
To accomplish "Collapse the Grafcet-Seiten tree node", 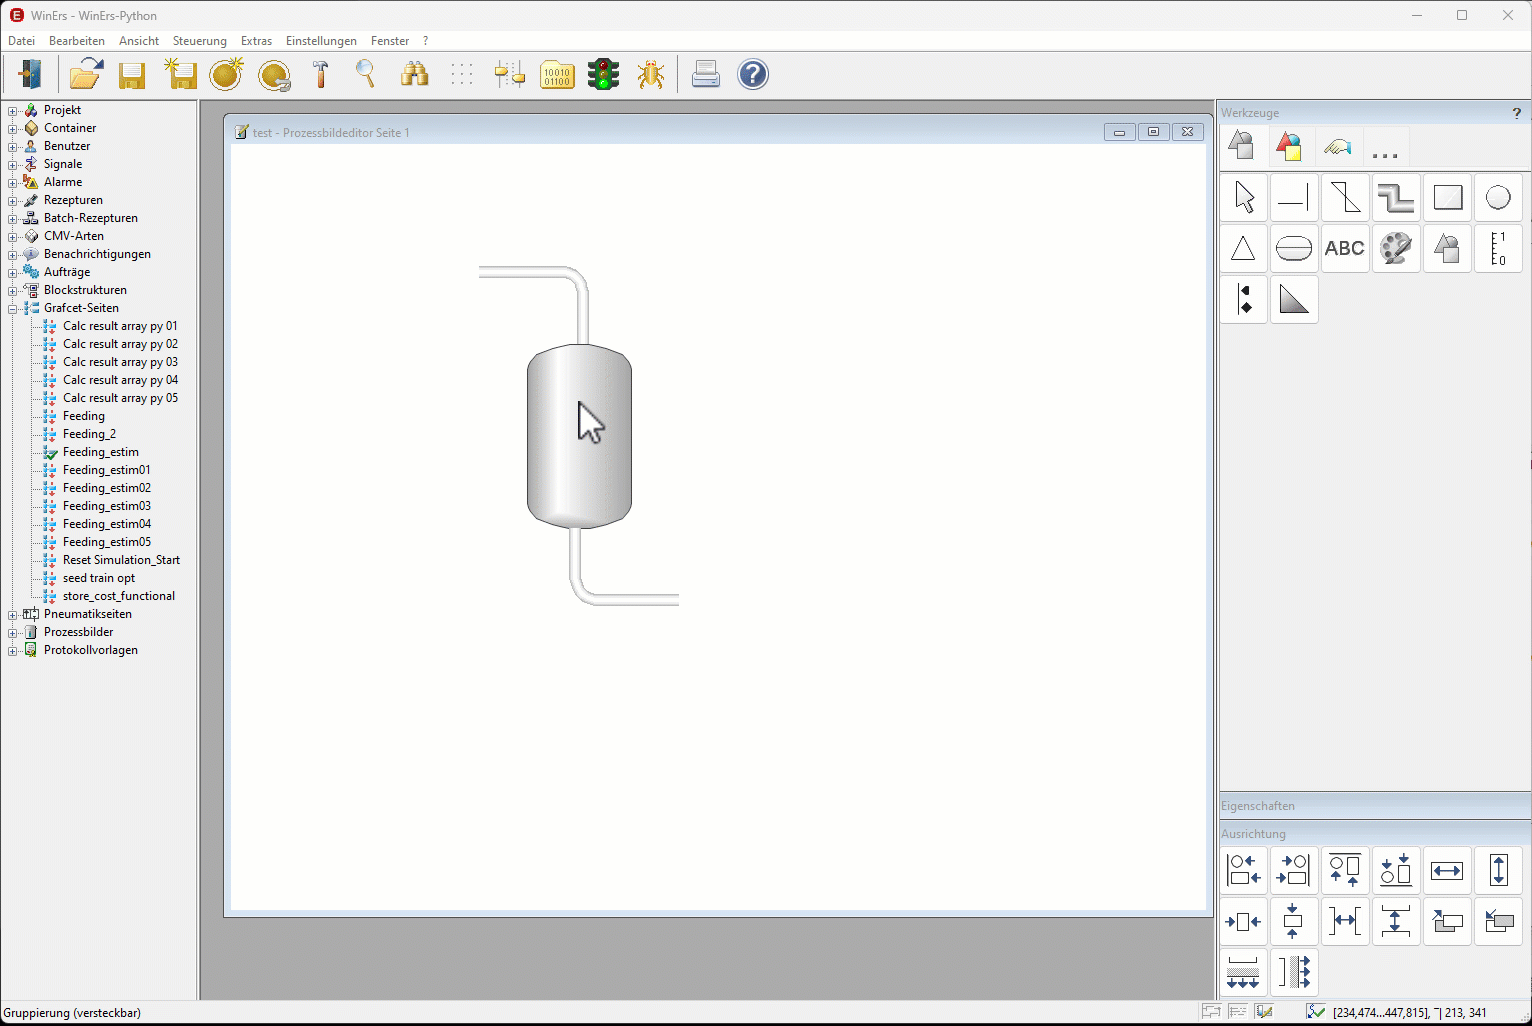I will [x=13, y=308].
